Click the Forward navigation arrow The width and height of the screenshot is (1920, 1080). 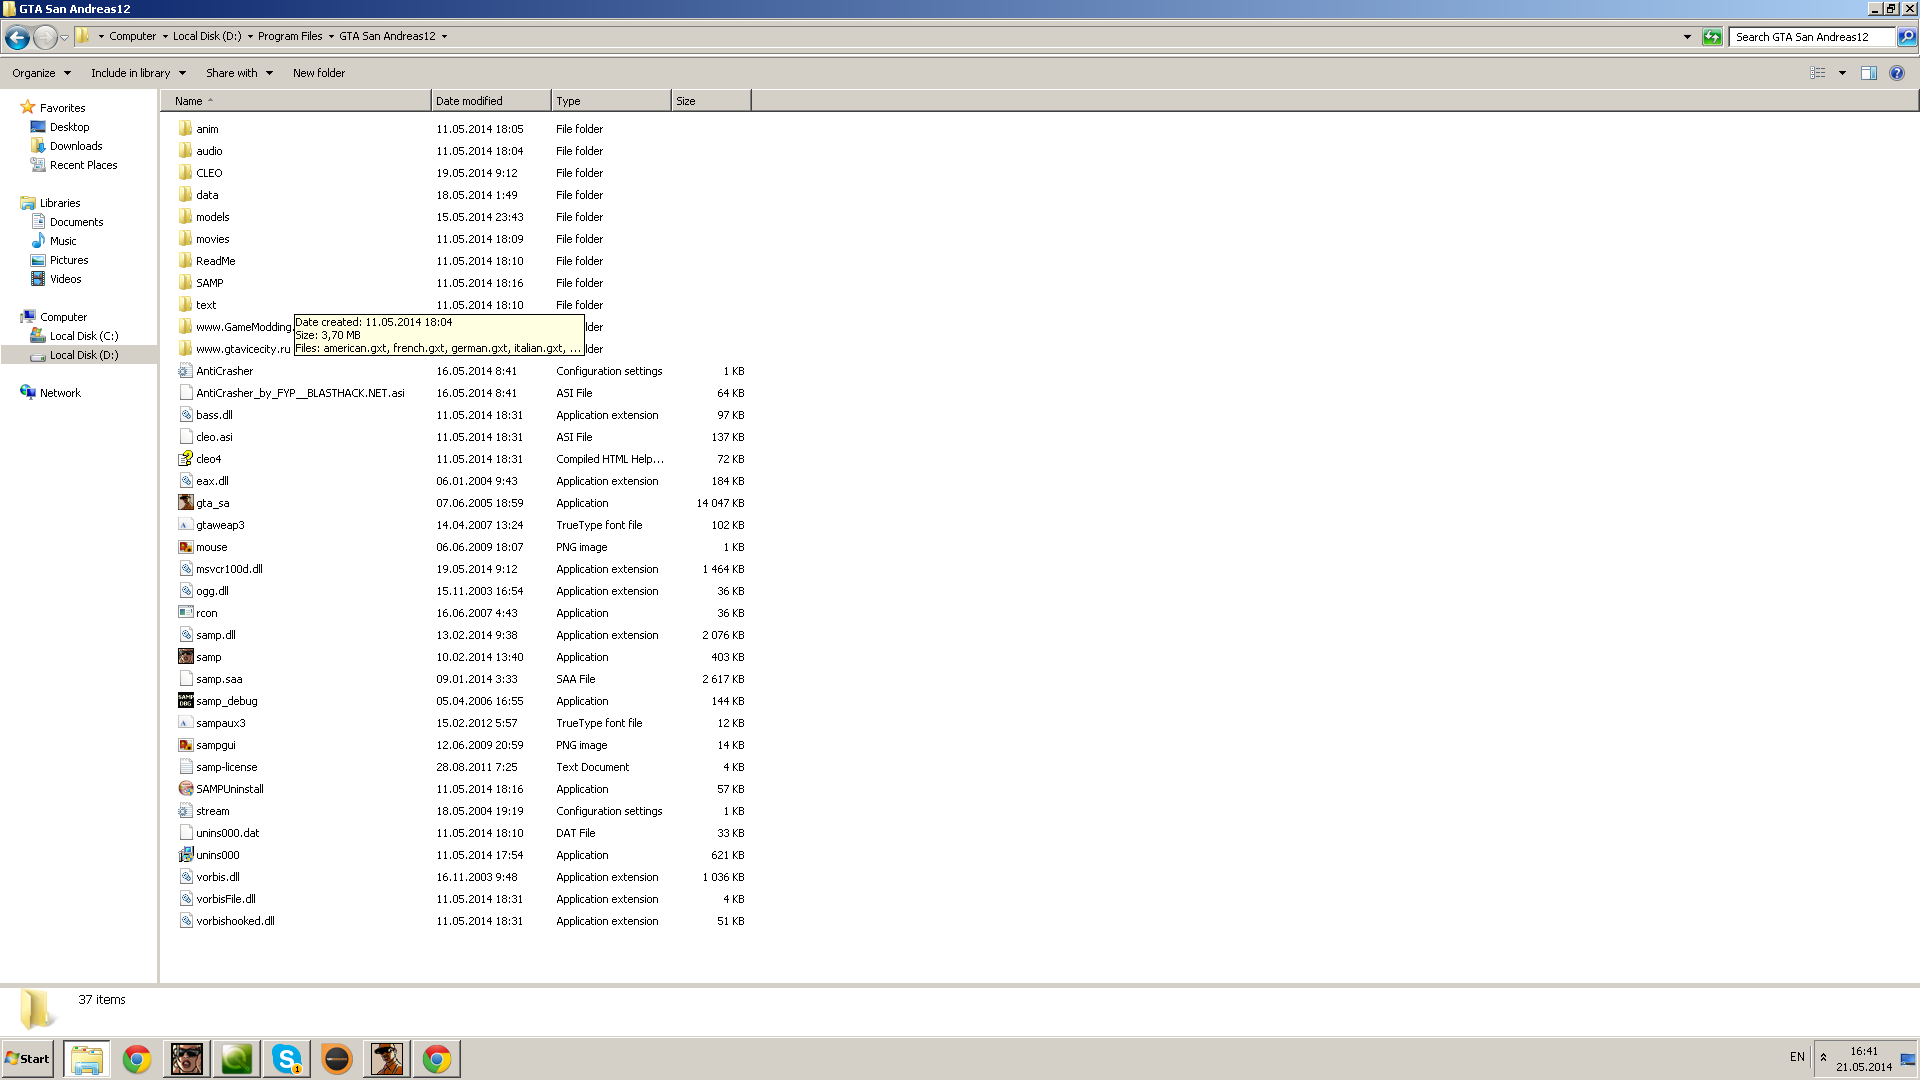(45, 37)
